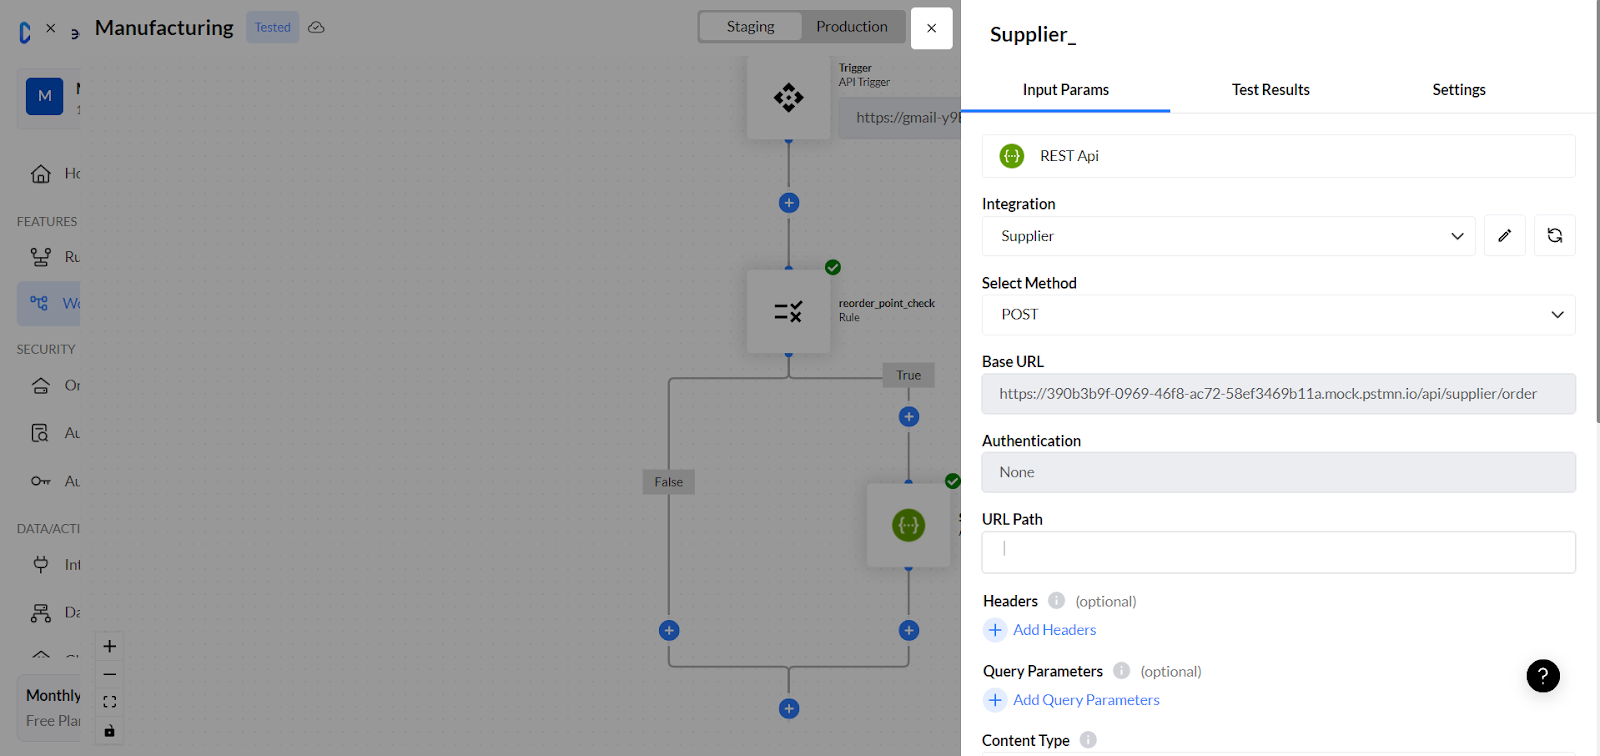Open the key-shaped Auth sidebar icon

point(40,481)
